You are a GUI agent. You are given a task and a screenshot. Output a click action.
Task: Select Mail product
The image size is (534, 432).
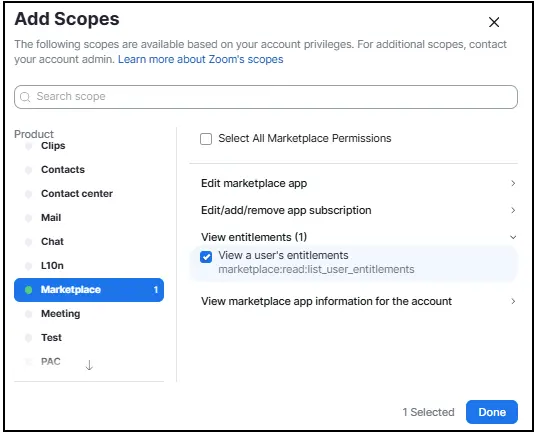[51, 217]
